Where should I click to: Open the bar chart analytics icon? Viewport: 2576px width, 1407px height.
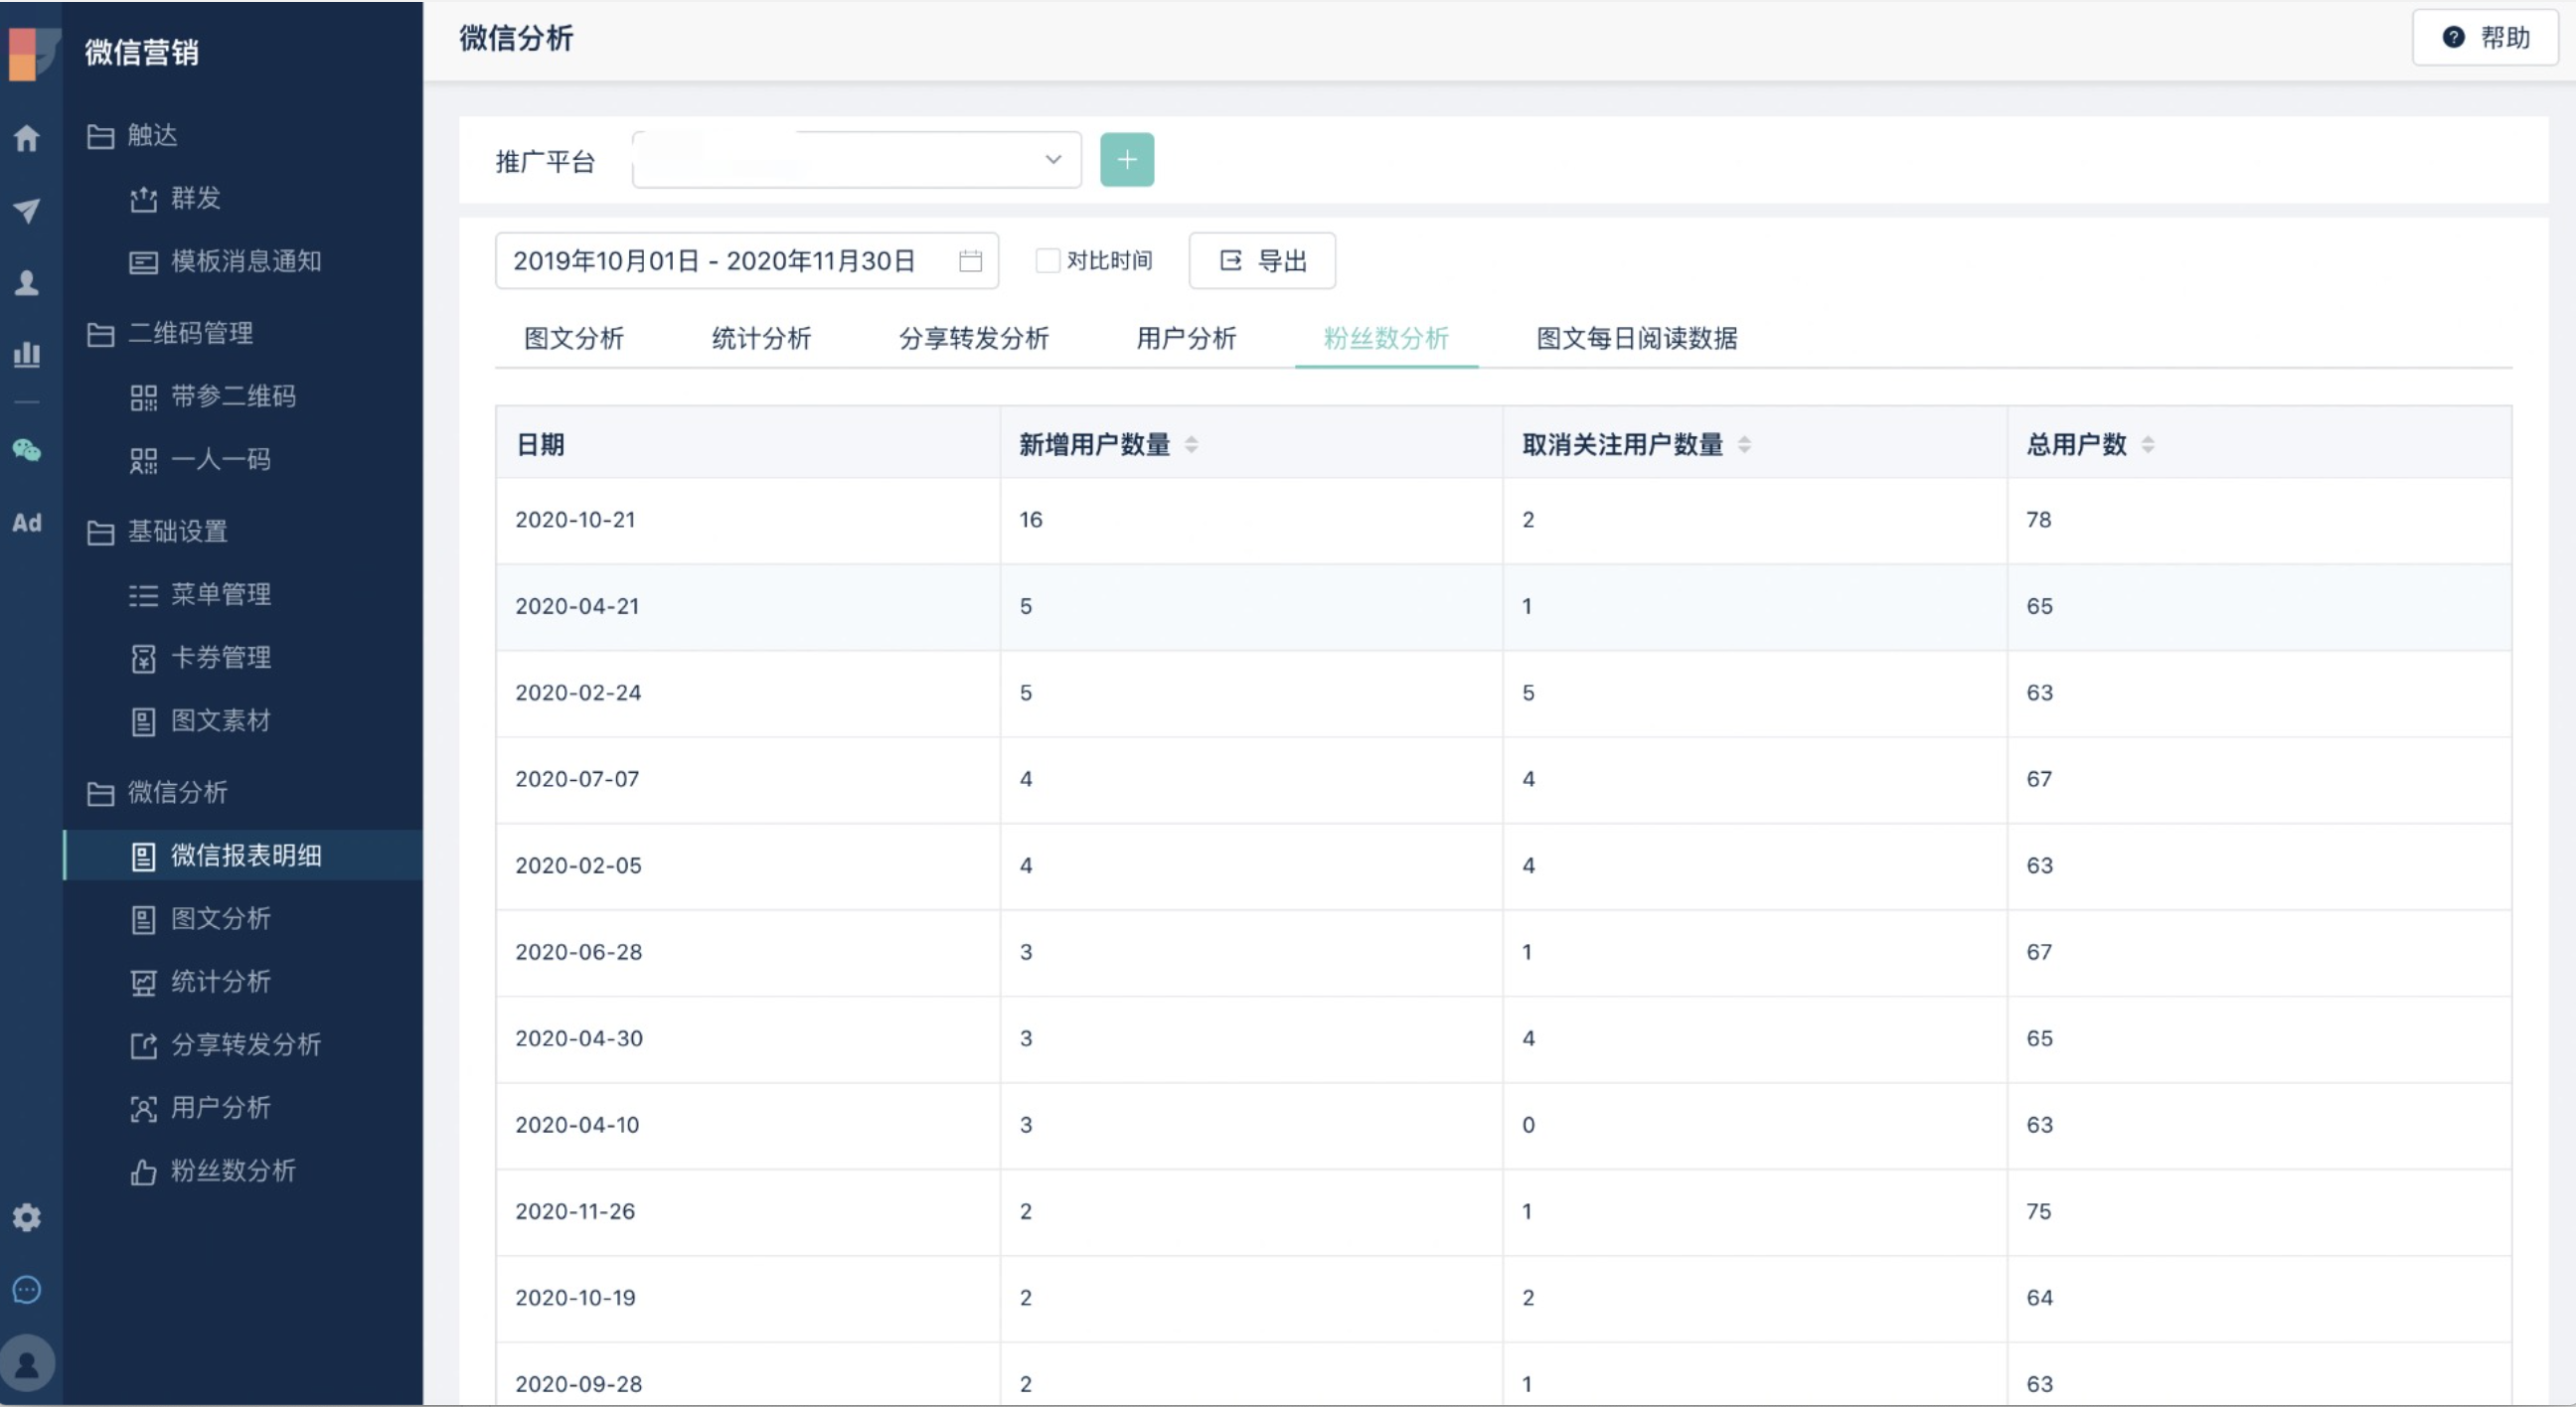27,354
